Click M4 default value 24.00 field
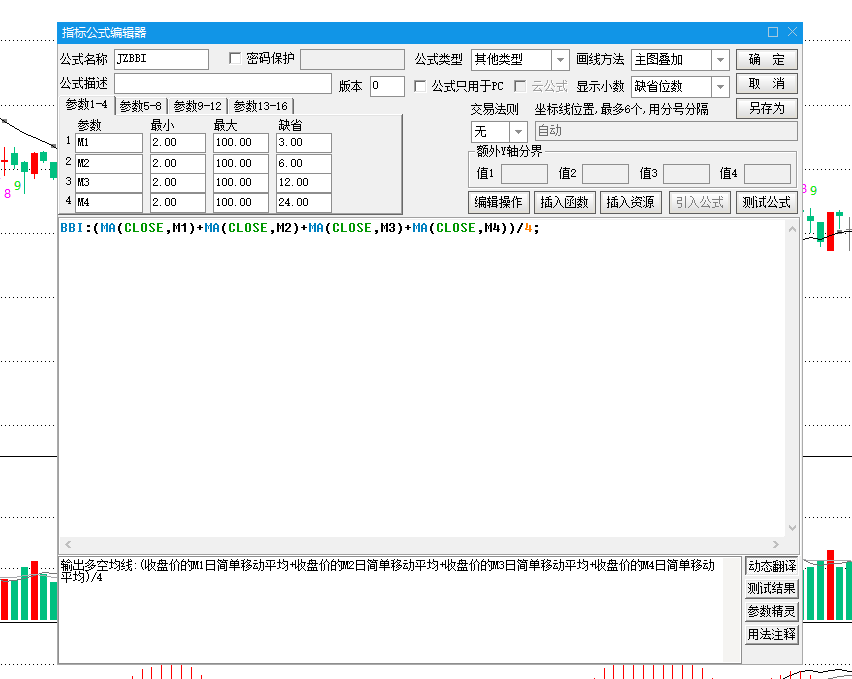The width and height of the screenshot is (852, 679). click(x=304, y=203)
